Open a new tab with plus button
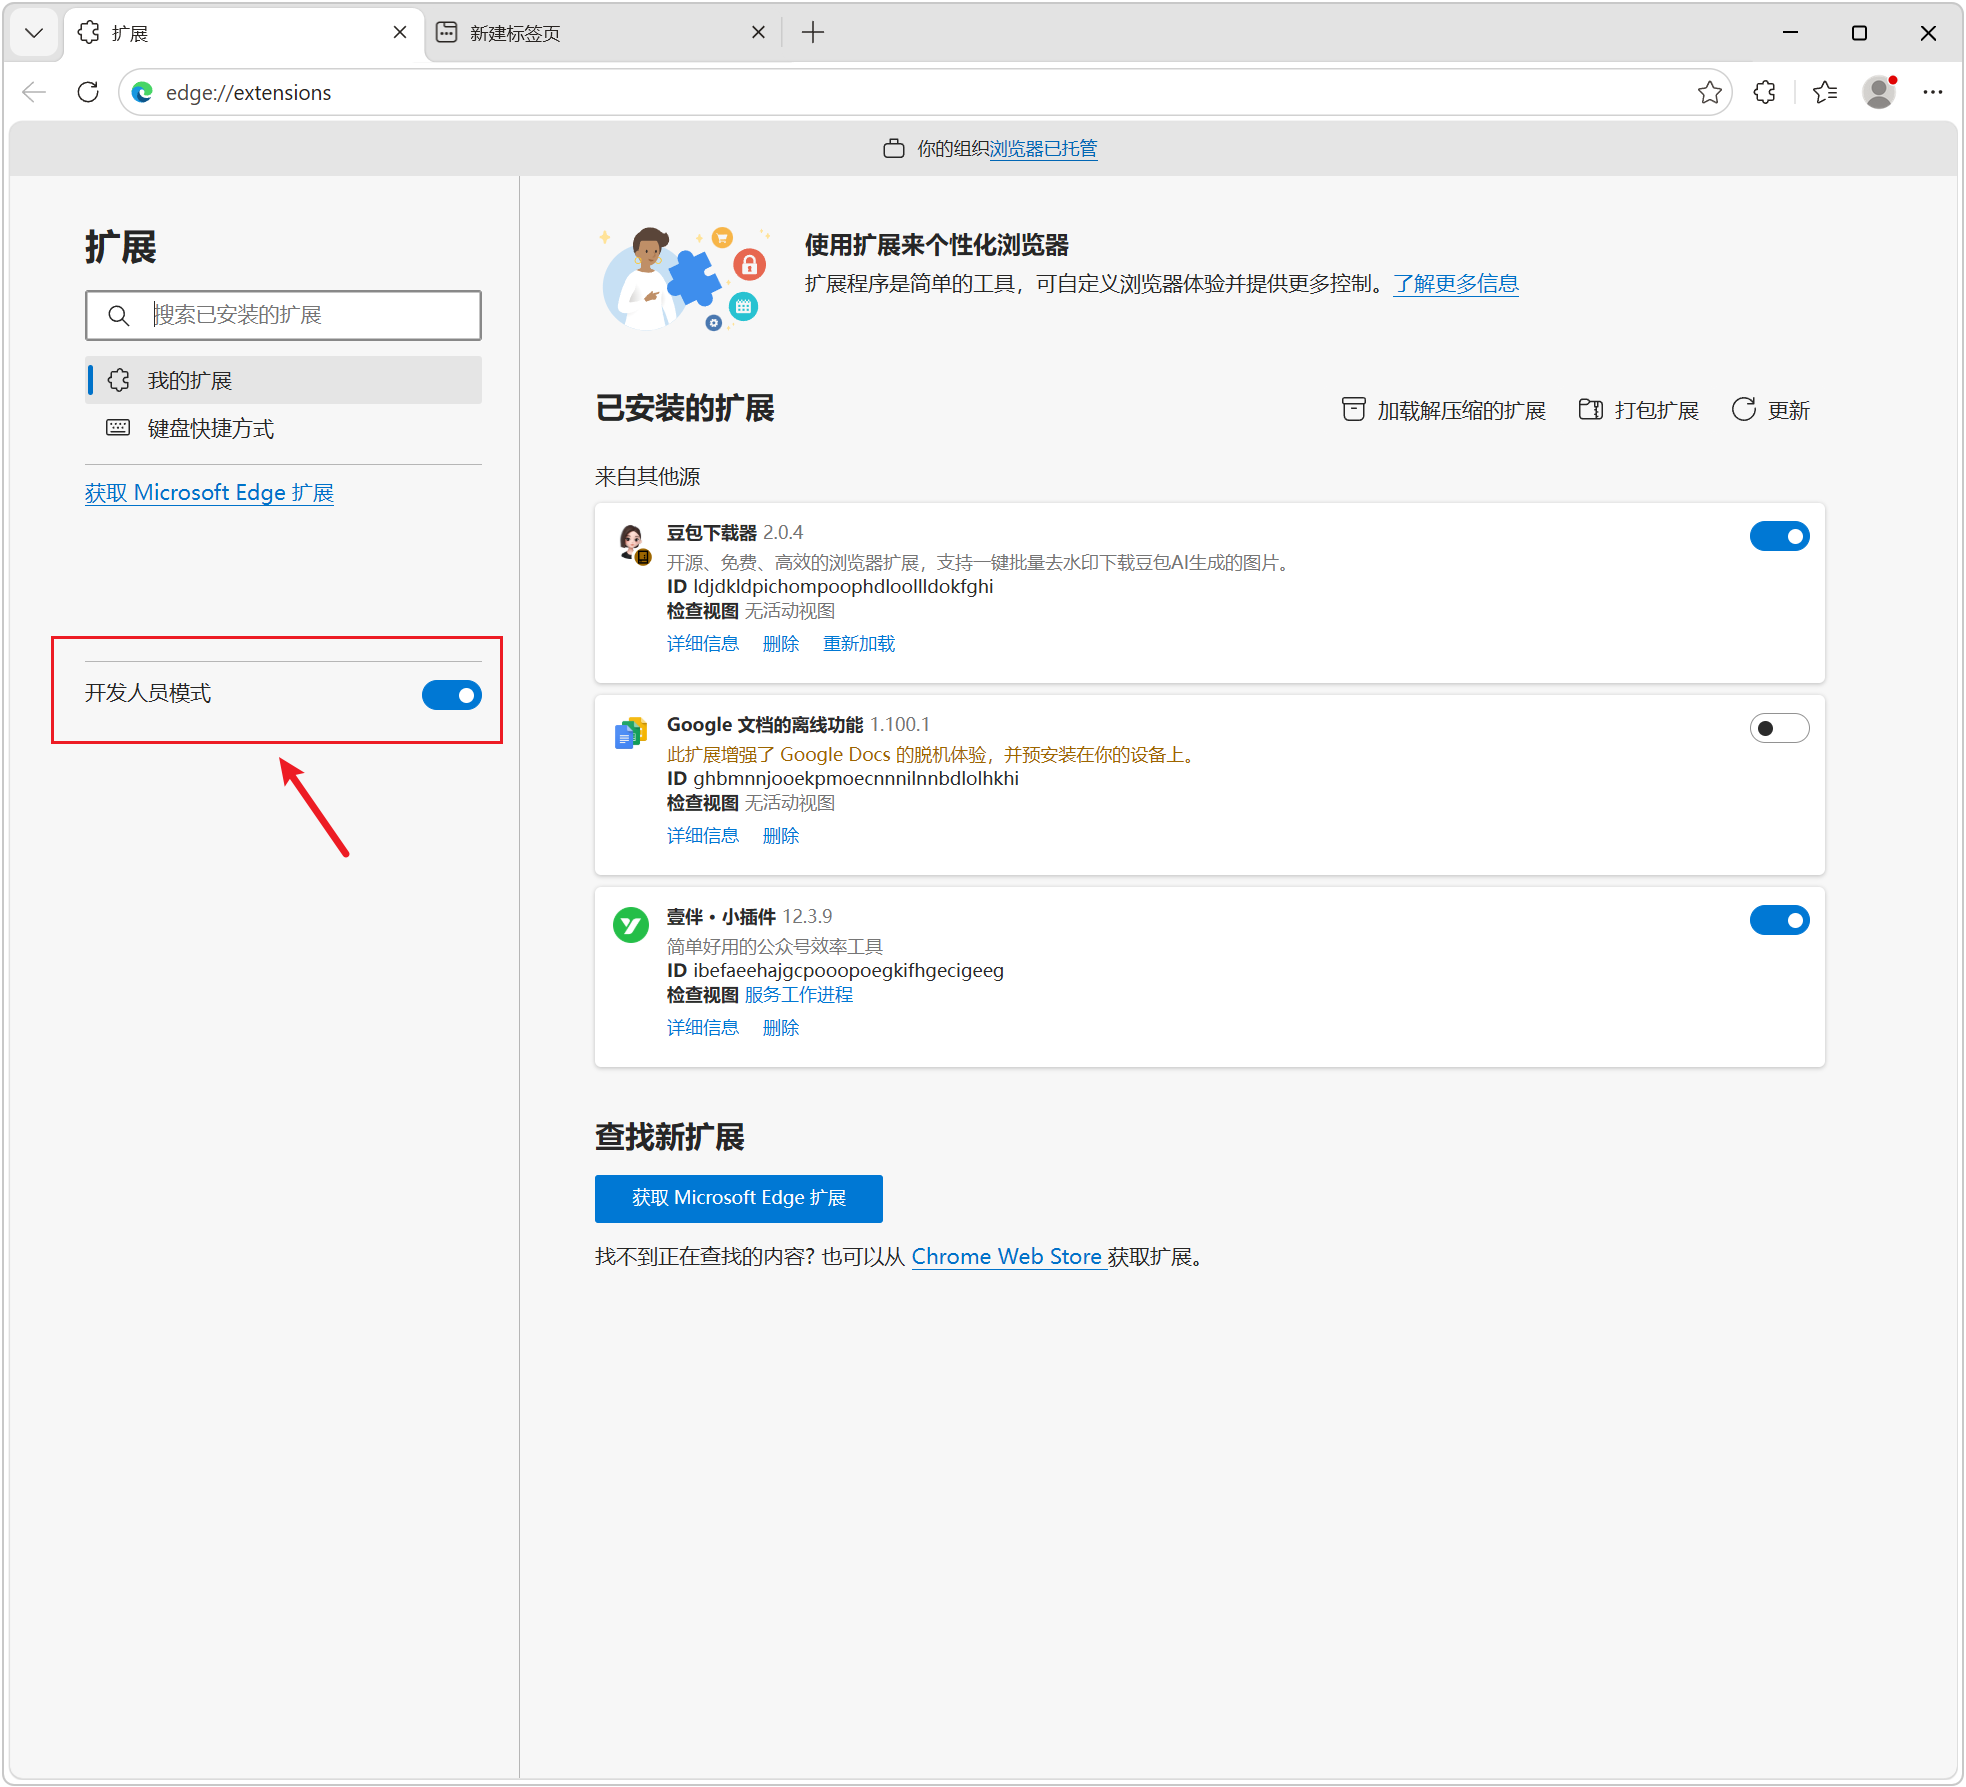The width and height of the screenshot is (1966, 1787). point(813,33)
